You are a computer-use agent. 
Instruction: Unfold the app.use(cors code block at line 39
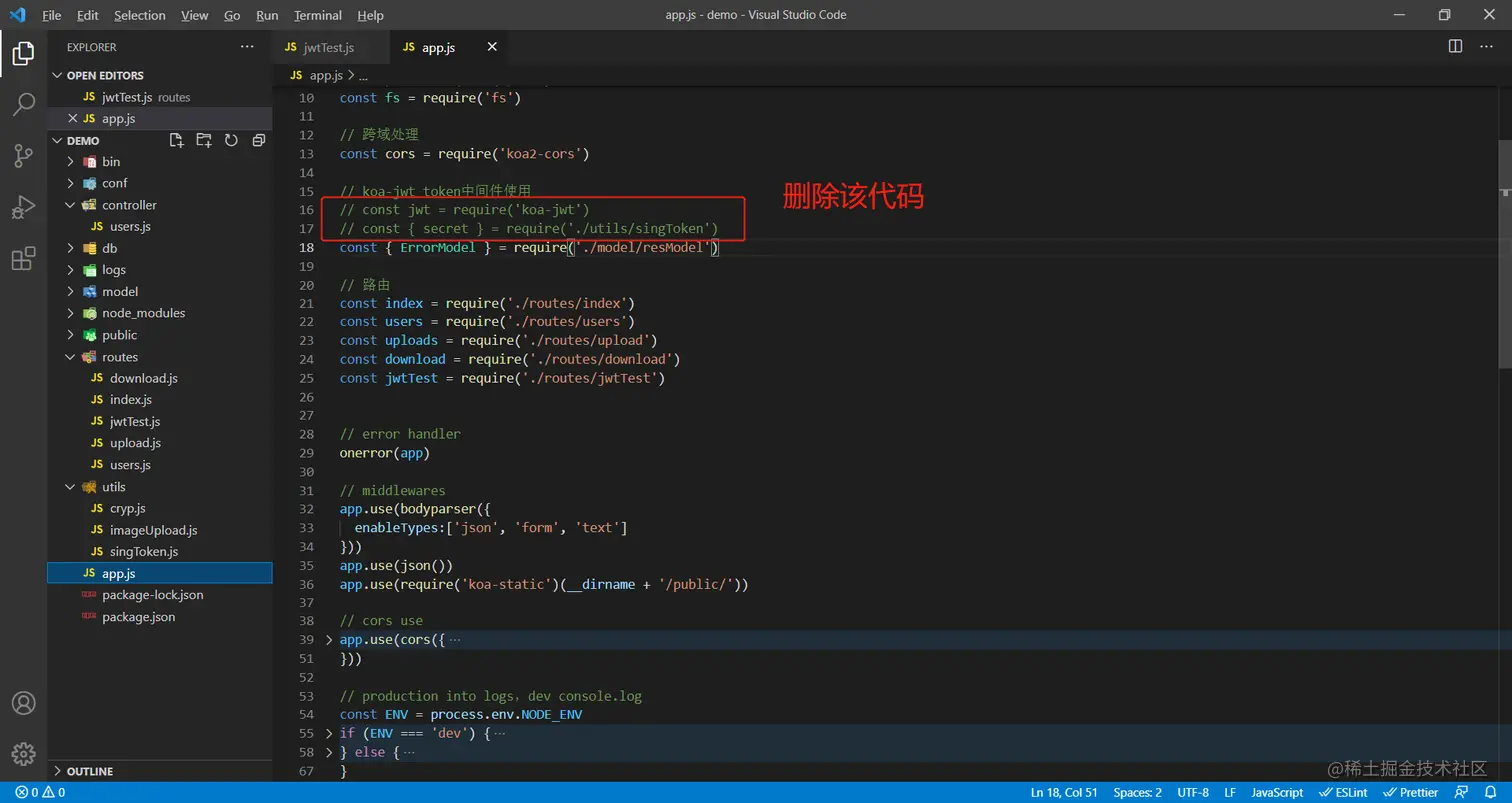[x=329, y=640]
